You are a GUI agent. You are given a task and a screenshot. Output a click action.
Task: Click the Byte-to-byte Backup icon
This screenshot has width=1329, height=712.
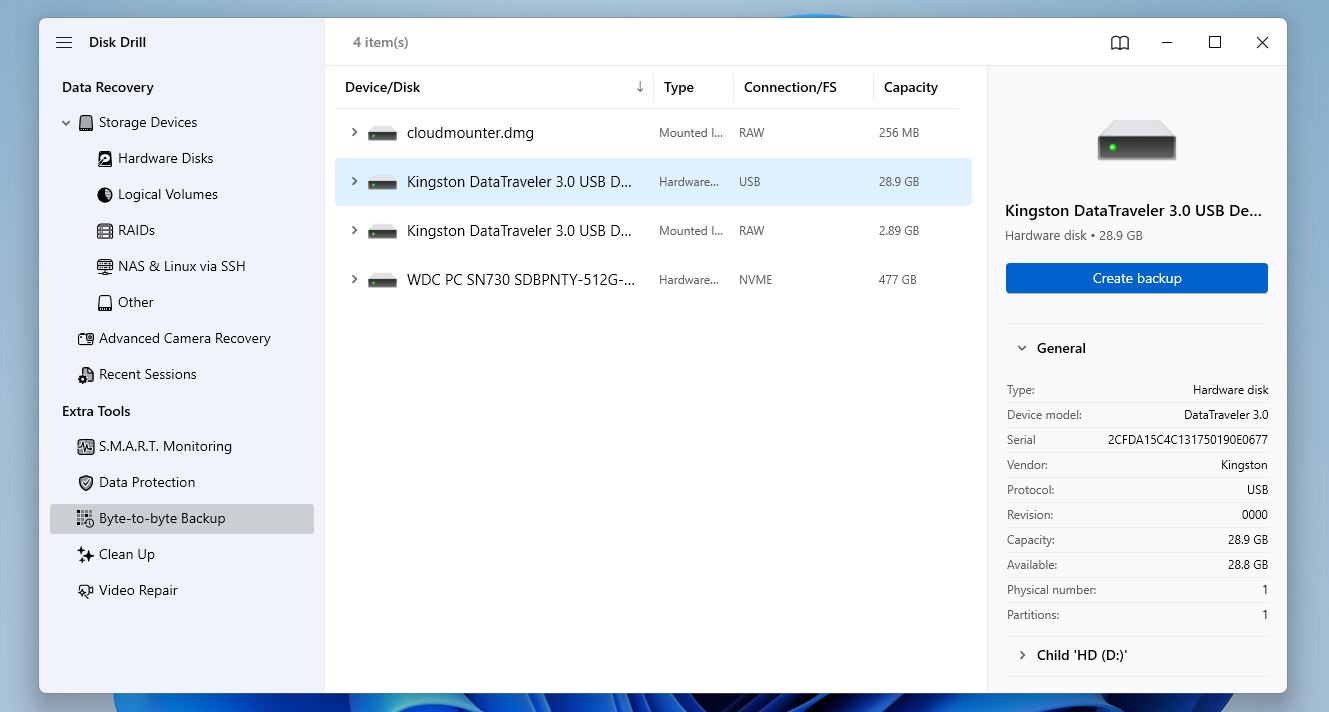(86, 519)
